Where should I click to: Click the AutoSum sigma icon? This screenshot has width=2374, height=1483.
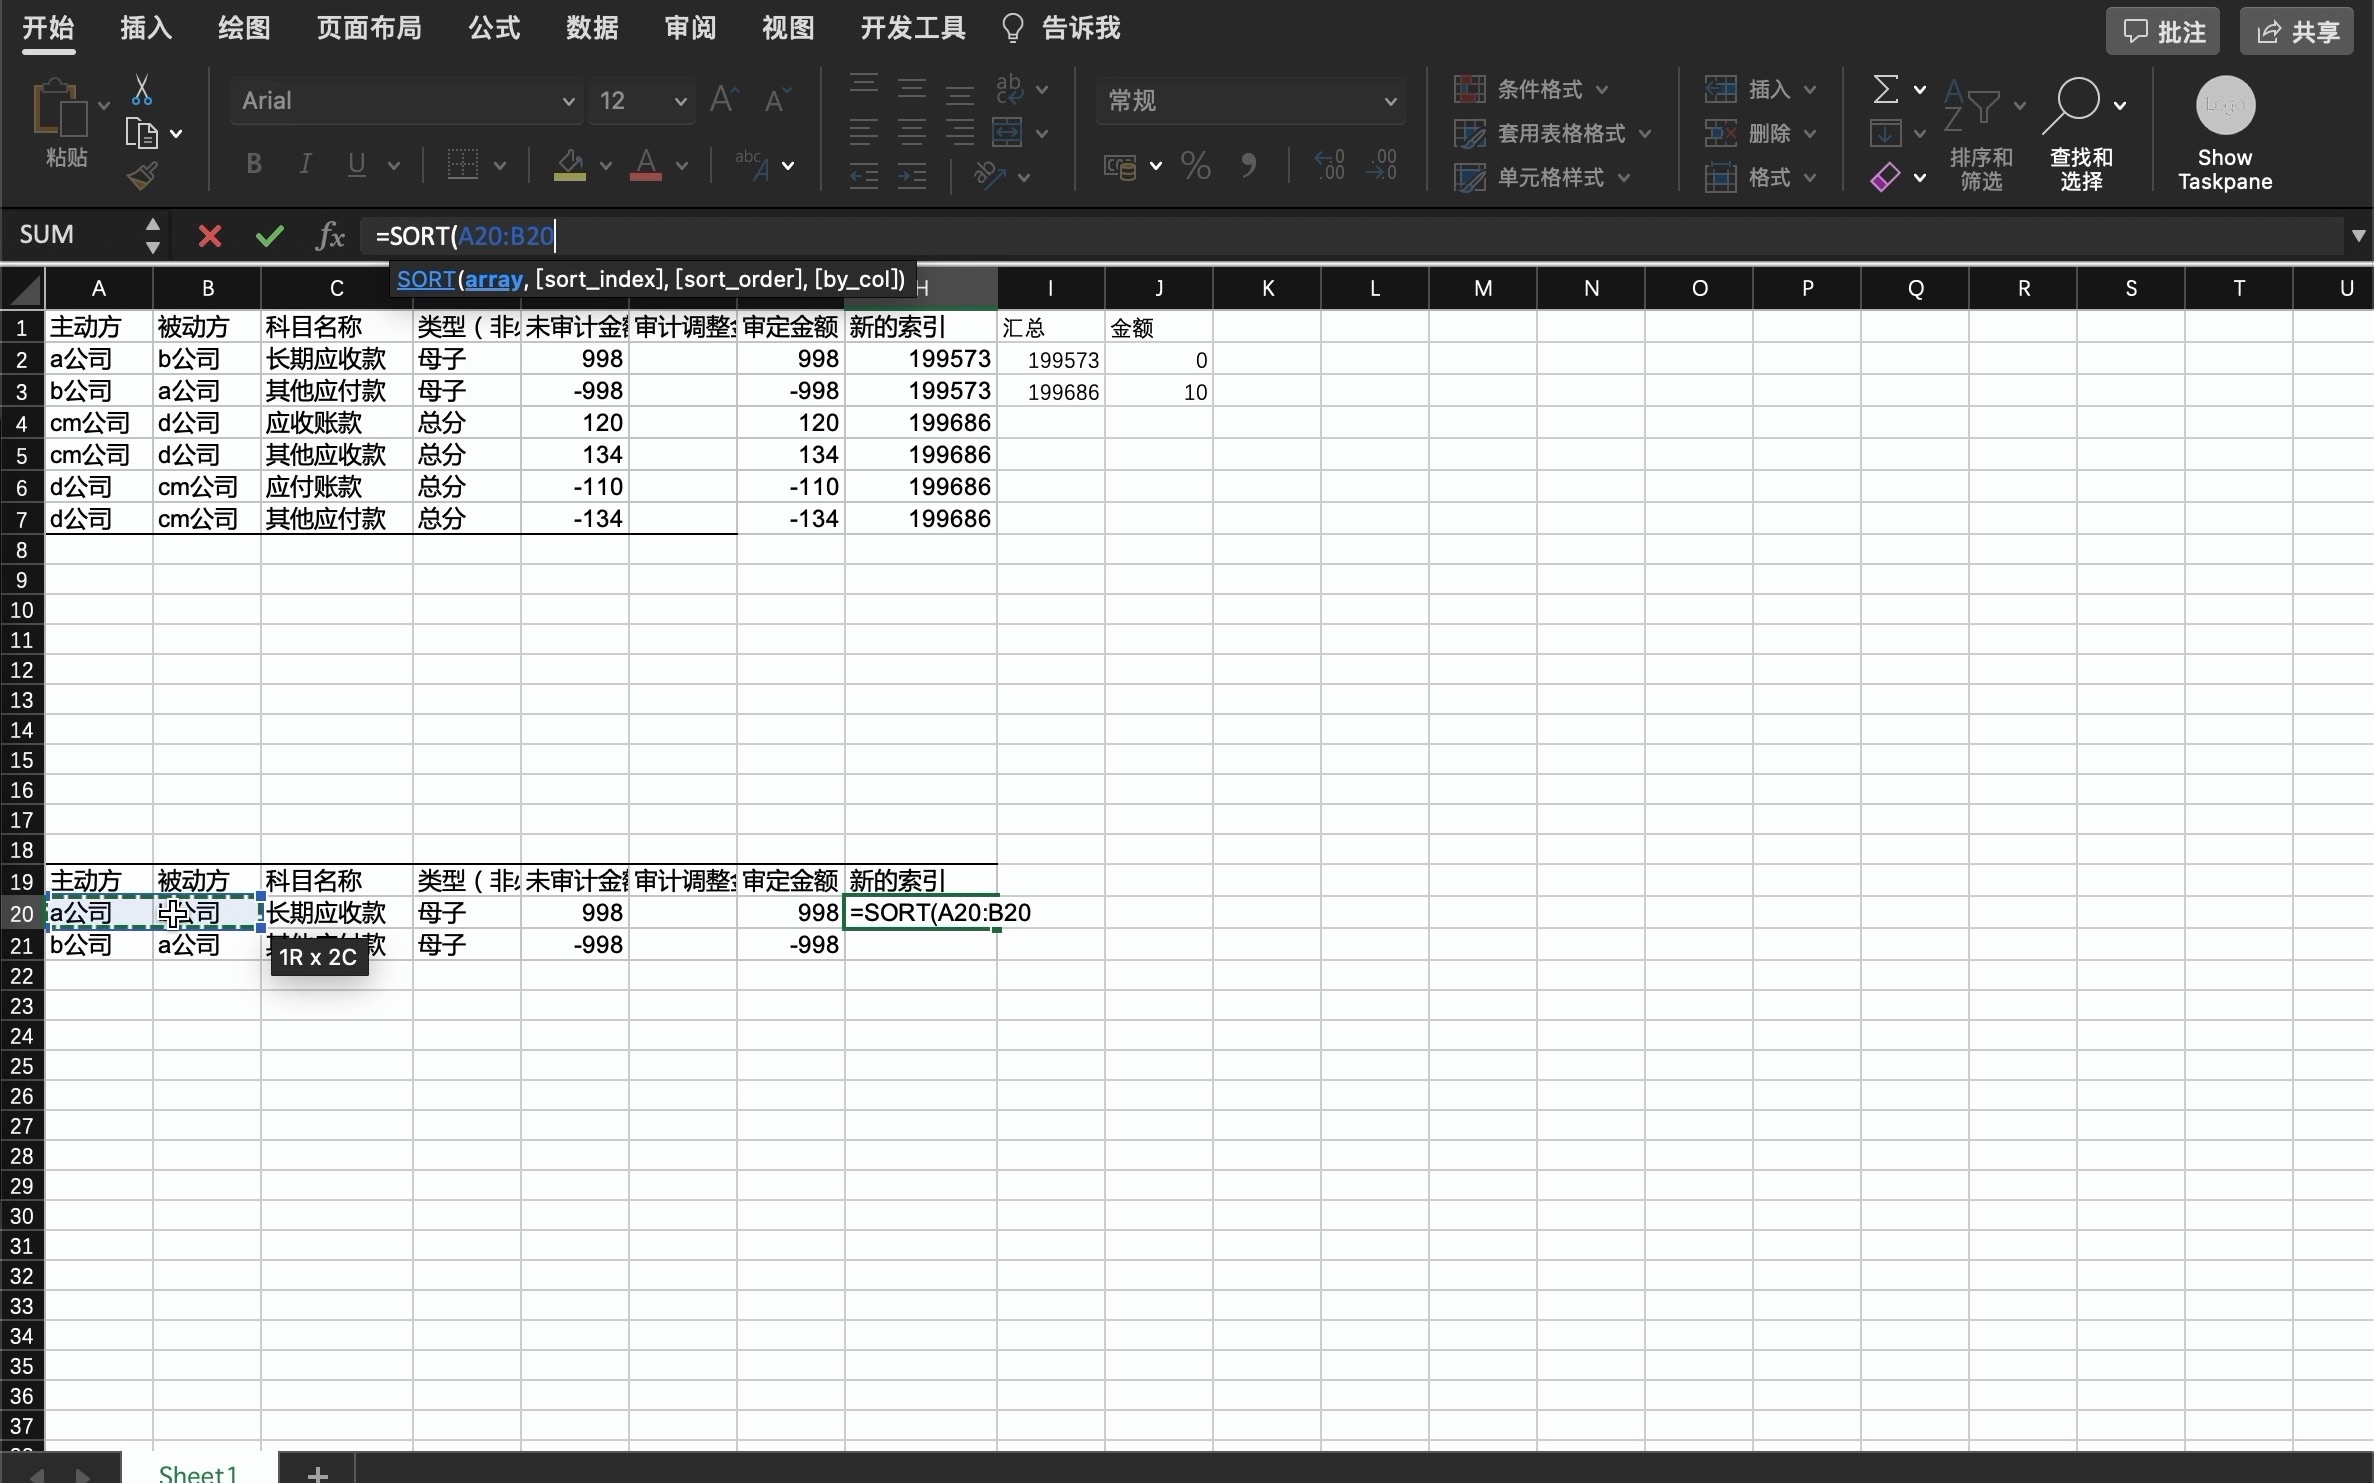tap(1885, 90)
